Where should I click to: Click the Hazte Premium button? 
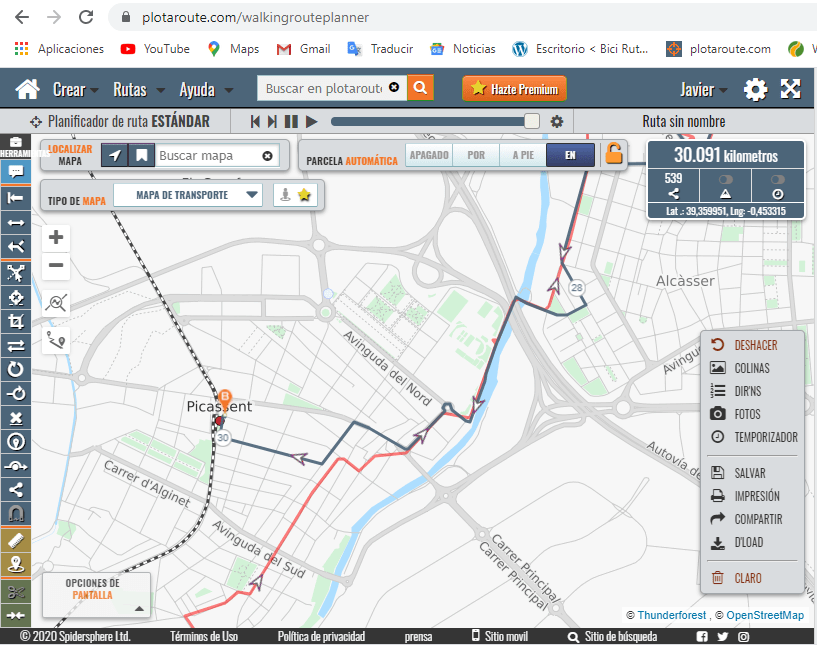pos(514,89)
